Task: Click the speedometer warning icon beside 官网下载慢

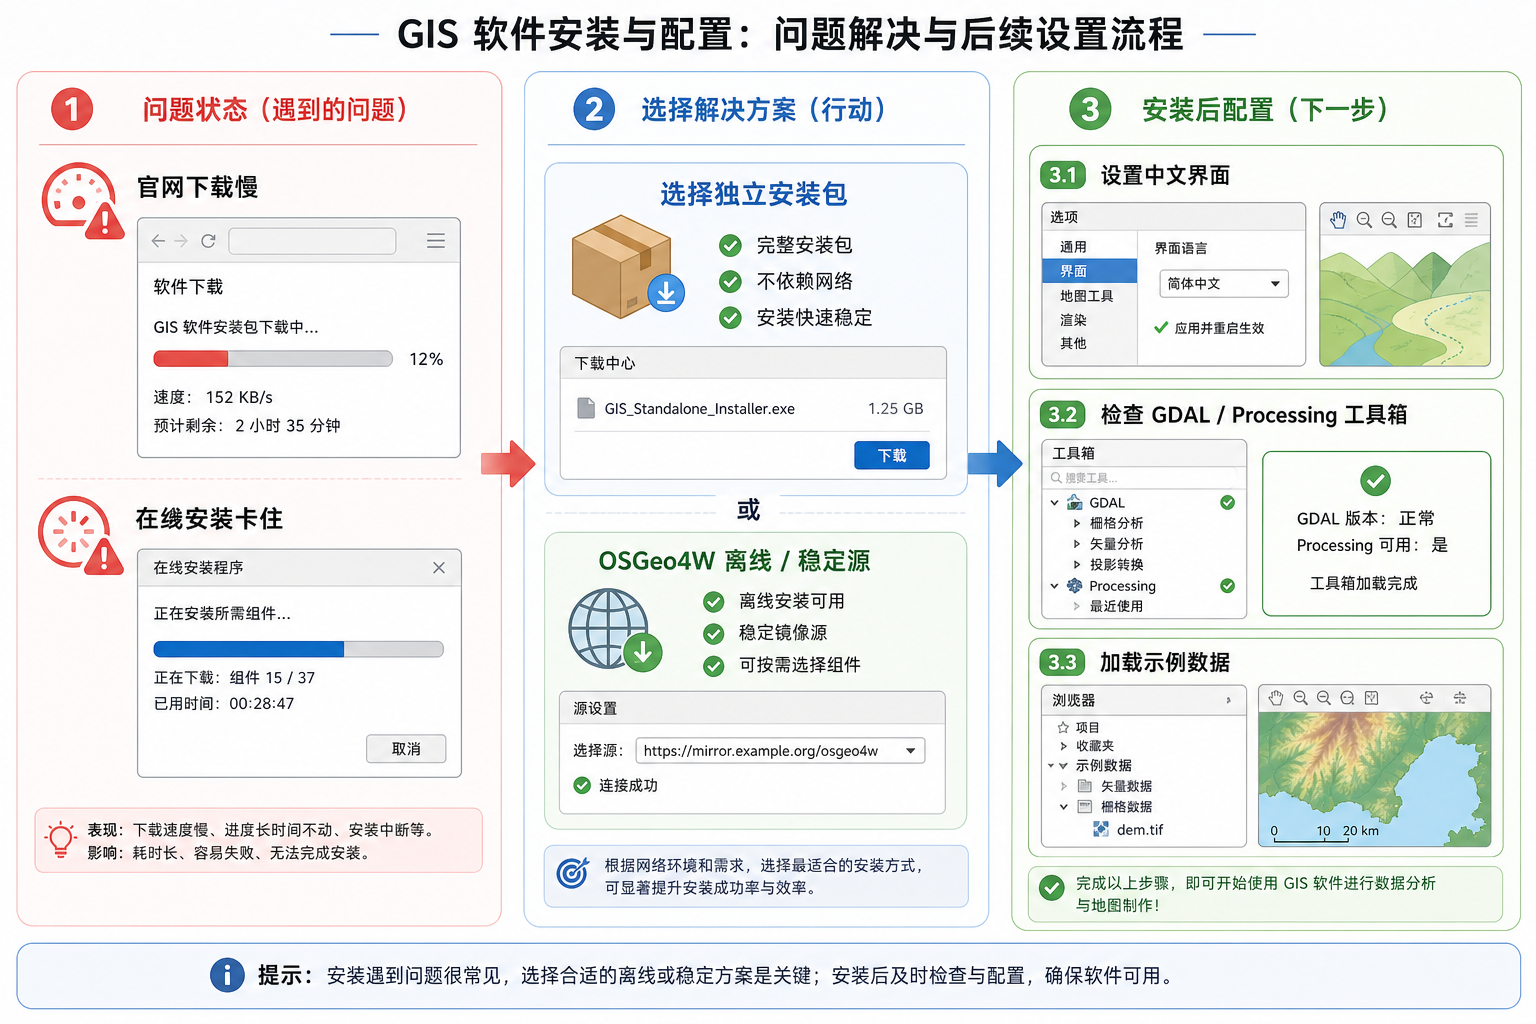Action: tap(82, 201)
